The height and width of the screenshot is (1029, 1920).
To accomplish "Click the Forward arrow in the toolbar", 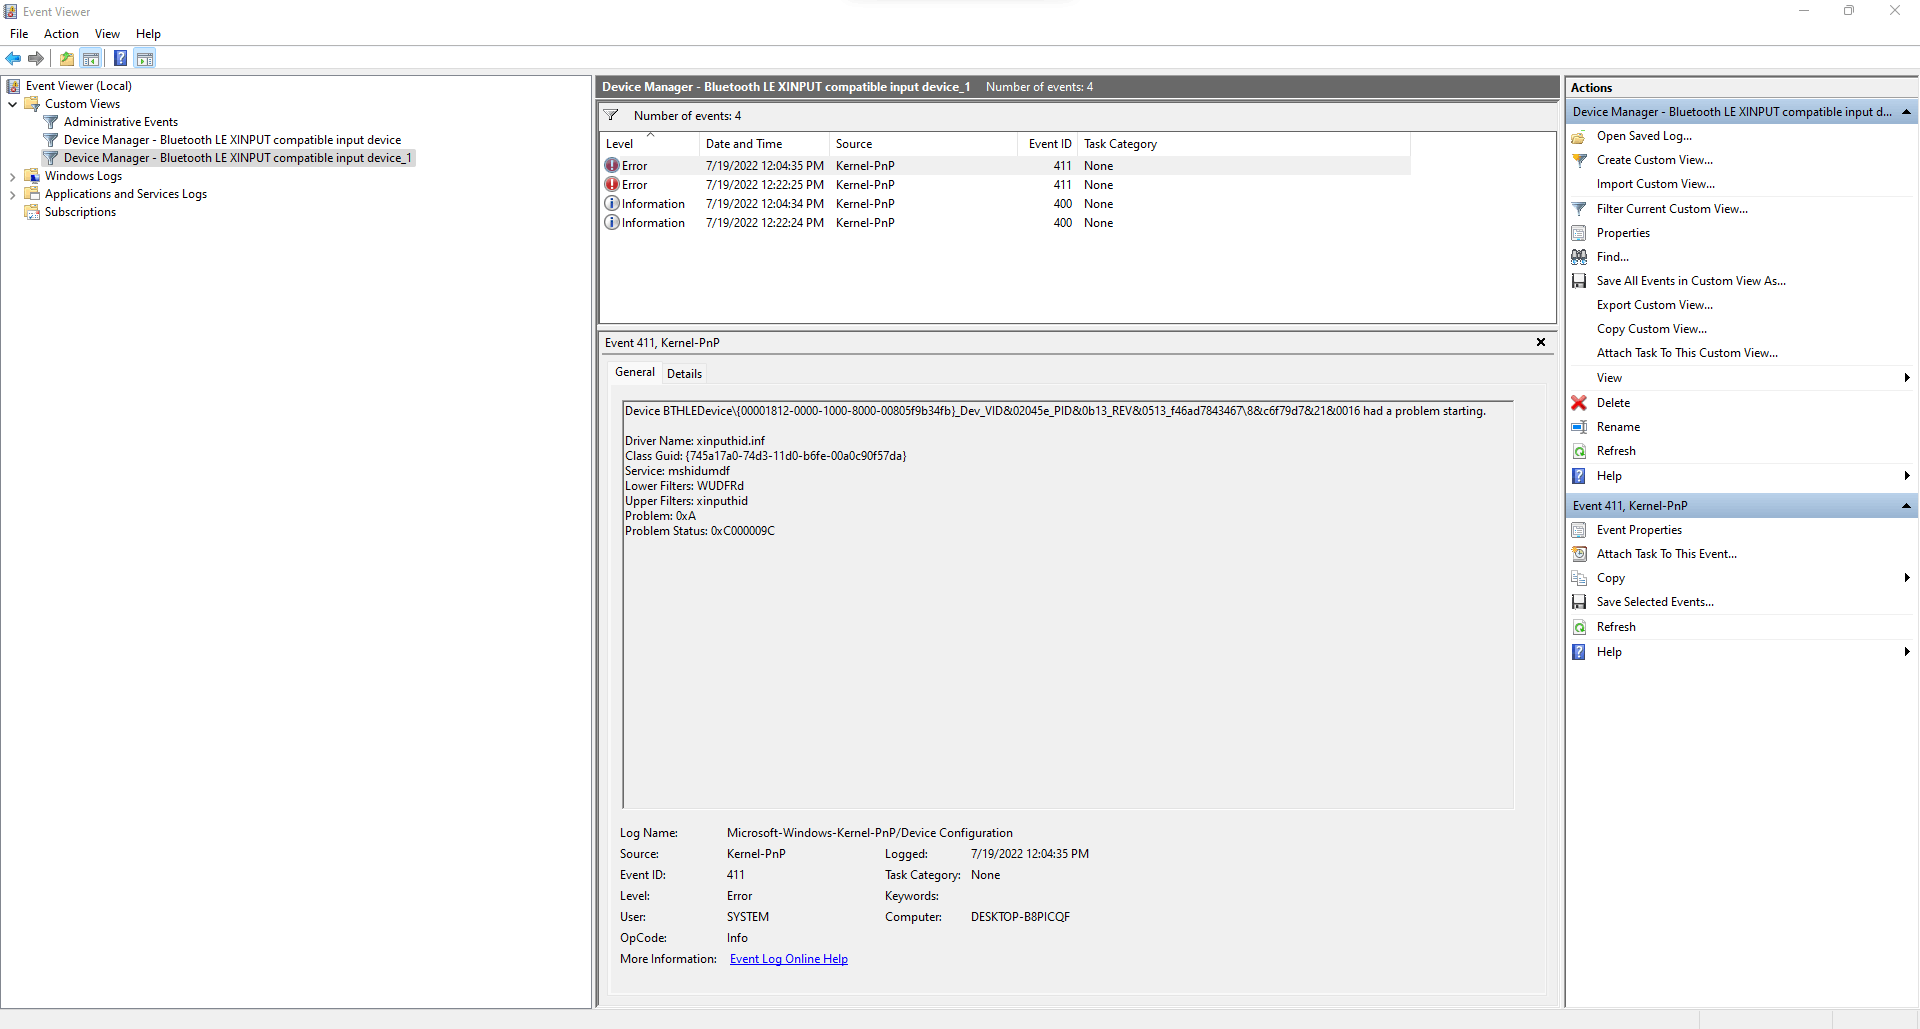I will coord(36,58).
